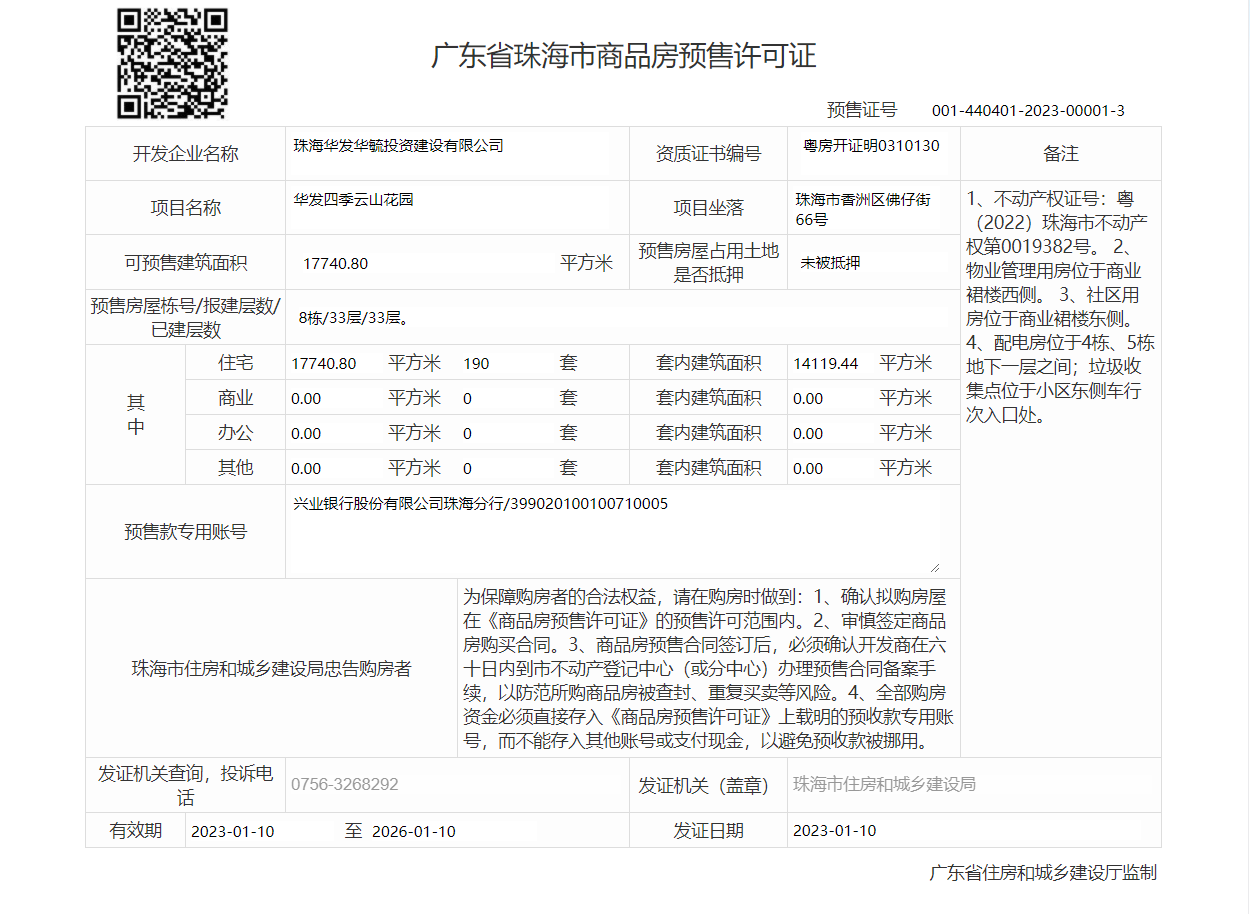Select the 资质证书编号 value field

[871, 146]
